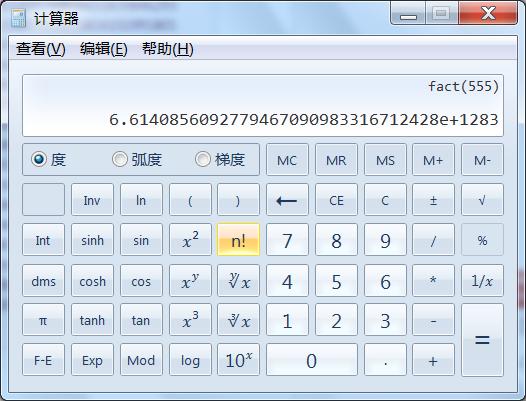Click the x² square button

[x=190, y=240]
